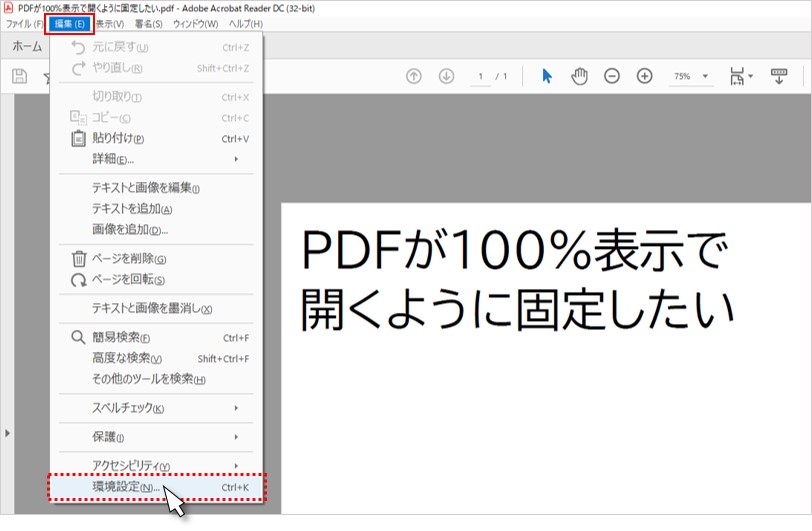Open the 75% zoom level dropdown

(690, 77)
